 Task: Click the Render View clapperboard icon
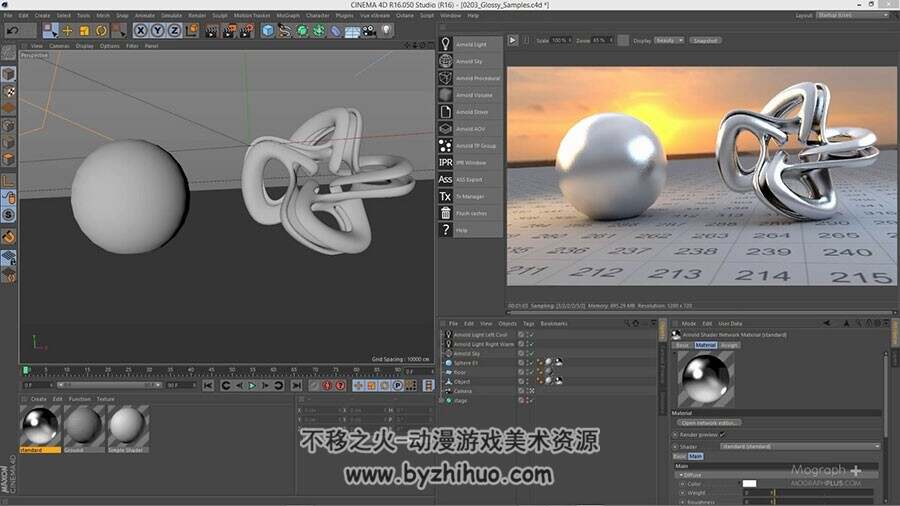(212, 30)
